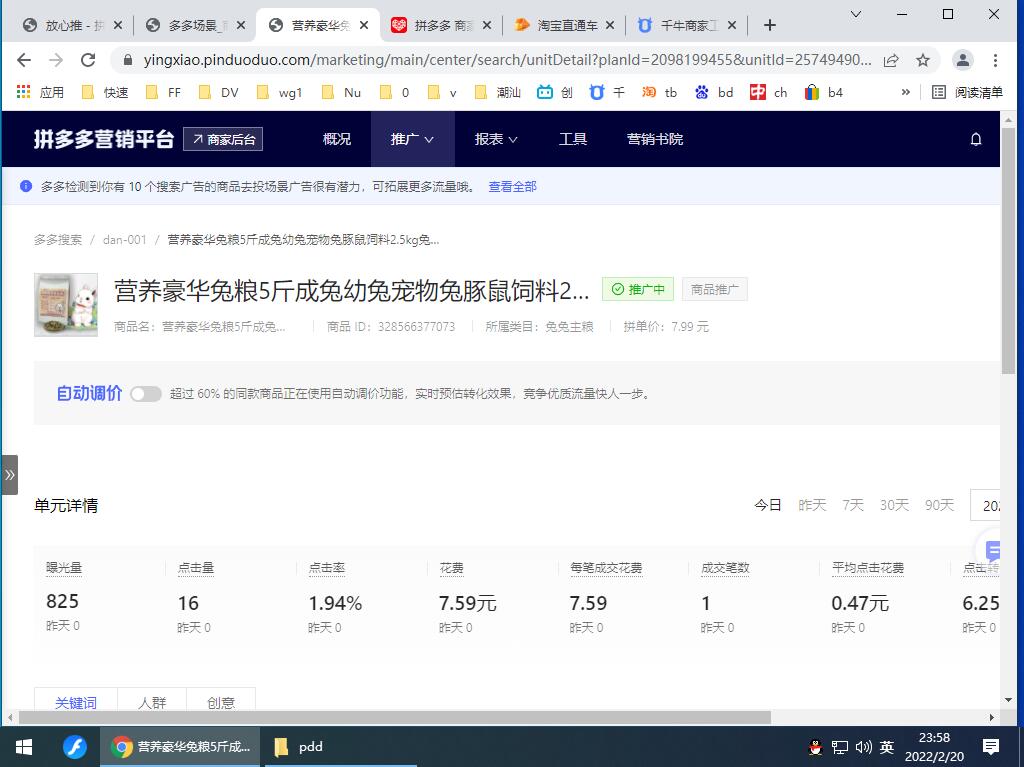1024x767 pixels.
Task: Click the share page icon in address bar
Action: click(891, 60)
